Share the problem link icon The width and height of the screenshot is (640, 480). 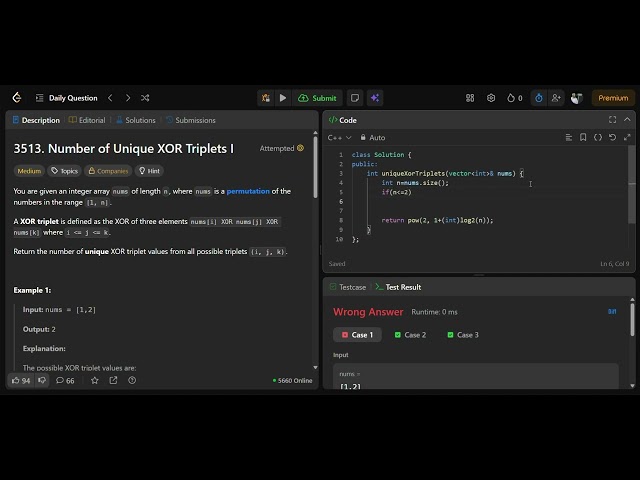point(113,380)
